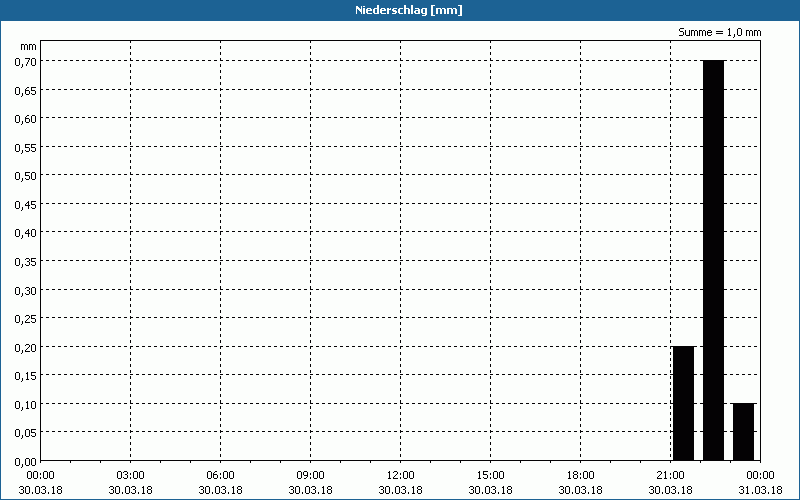Click the 0,00 y-axis label

click(x=25, y=462)
